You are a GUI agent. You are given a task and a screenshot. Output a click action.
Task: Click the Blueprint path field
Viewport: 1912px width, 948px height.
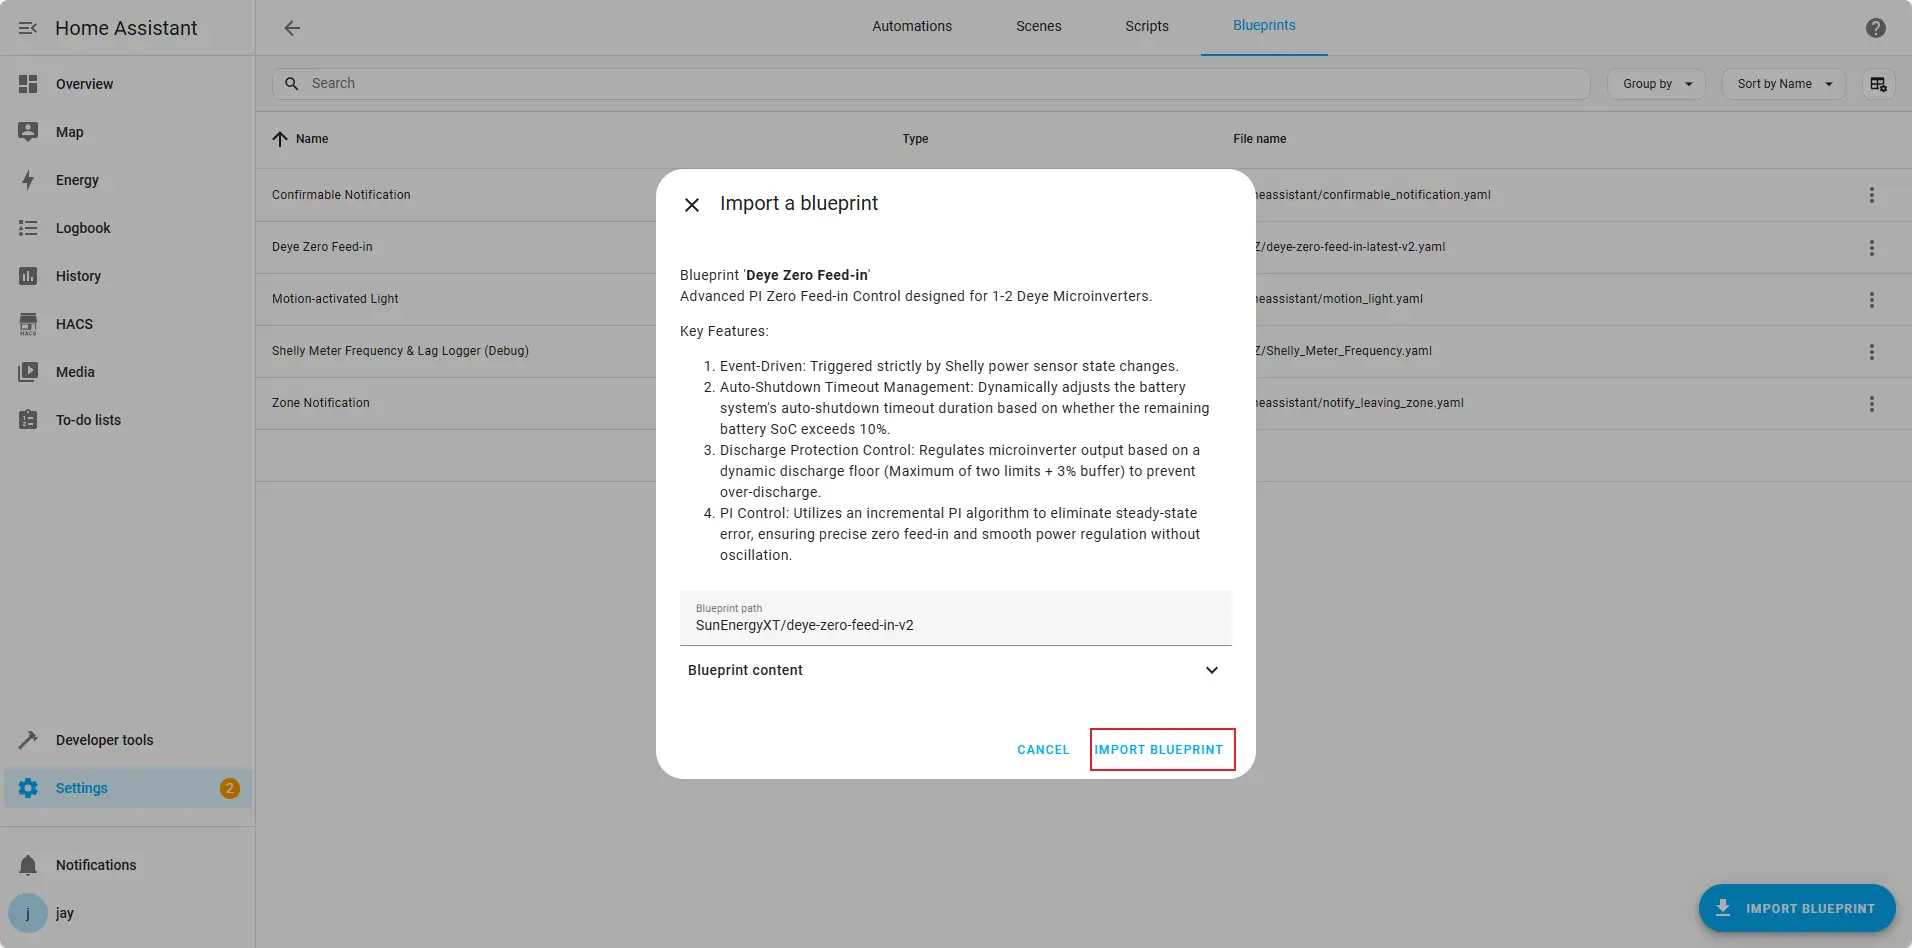[954, 625]
